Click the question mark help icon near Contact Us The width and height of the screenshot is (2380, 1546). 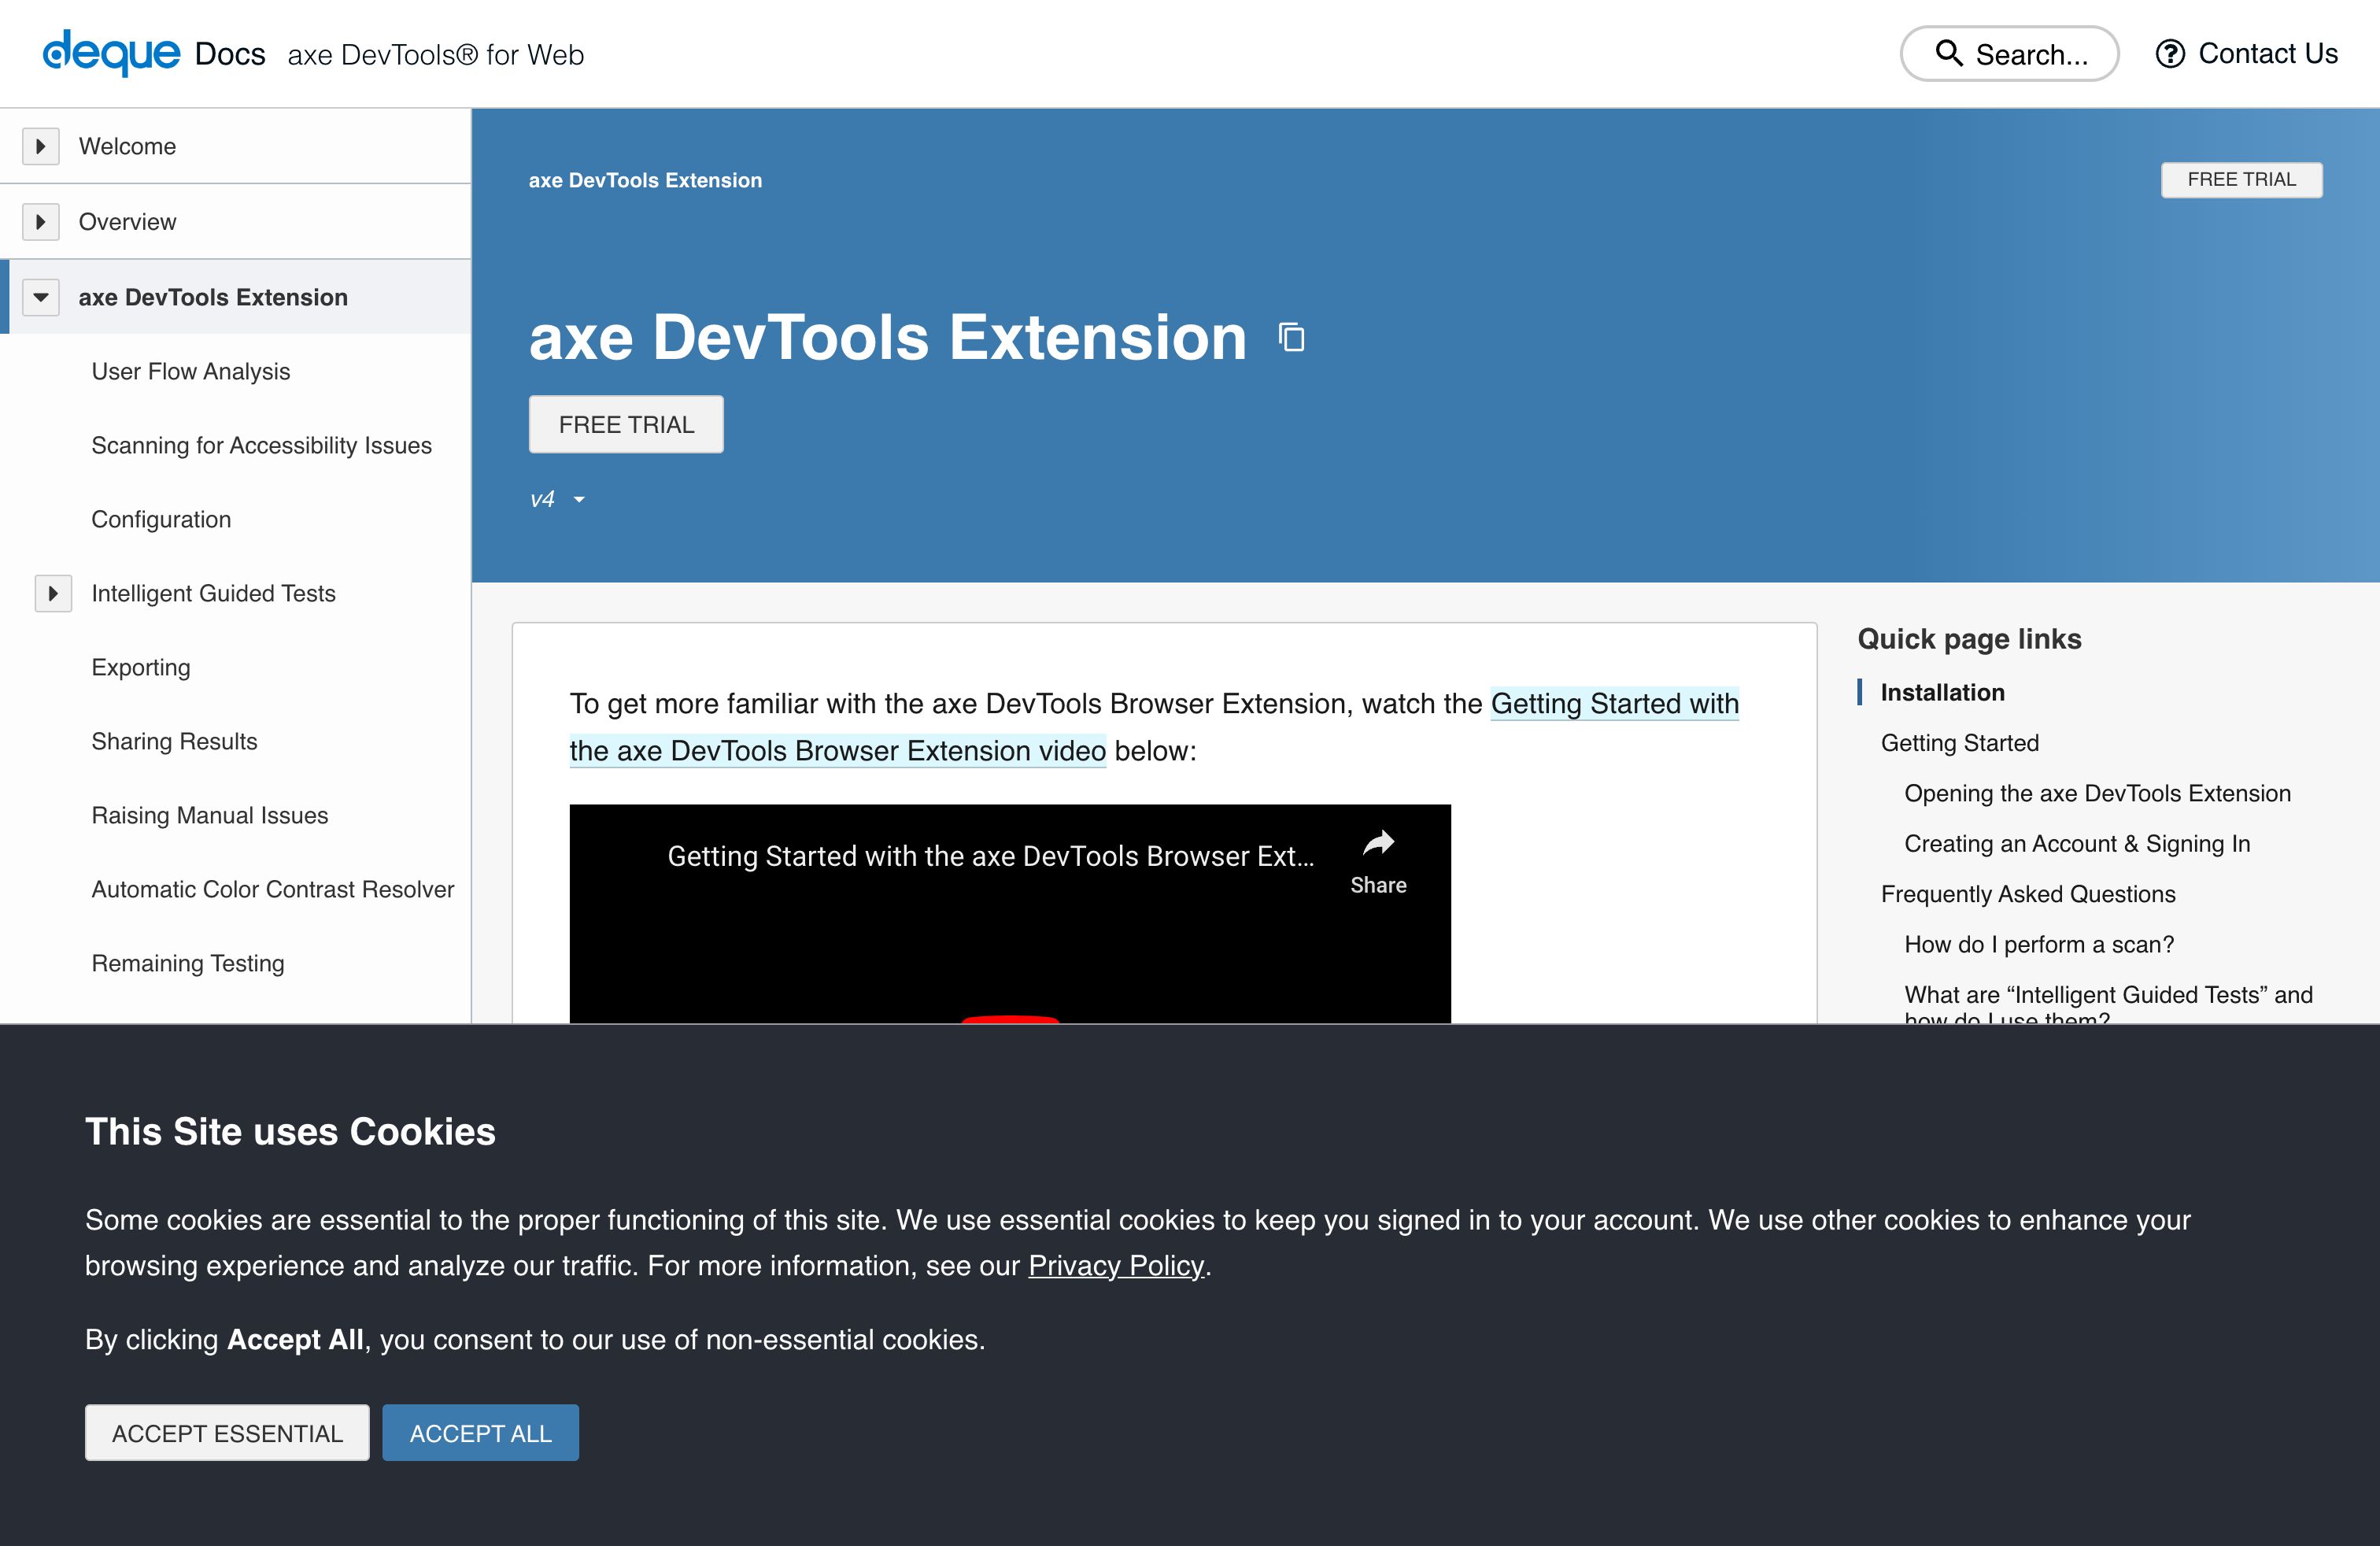pos(2169,54)
